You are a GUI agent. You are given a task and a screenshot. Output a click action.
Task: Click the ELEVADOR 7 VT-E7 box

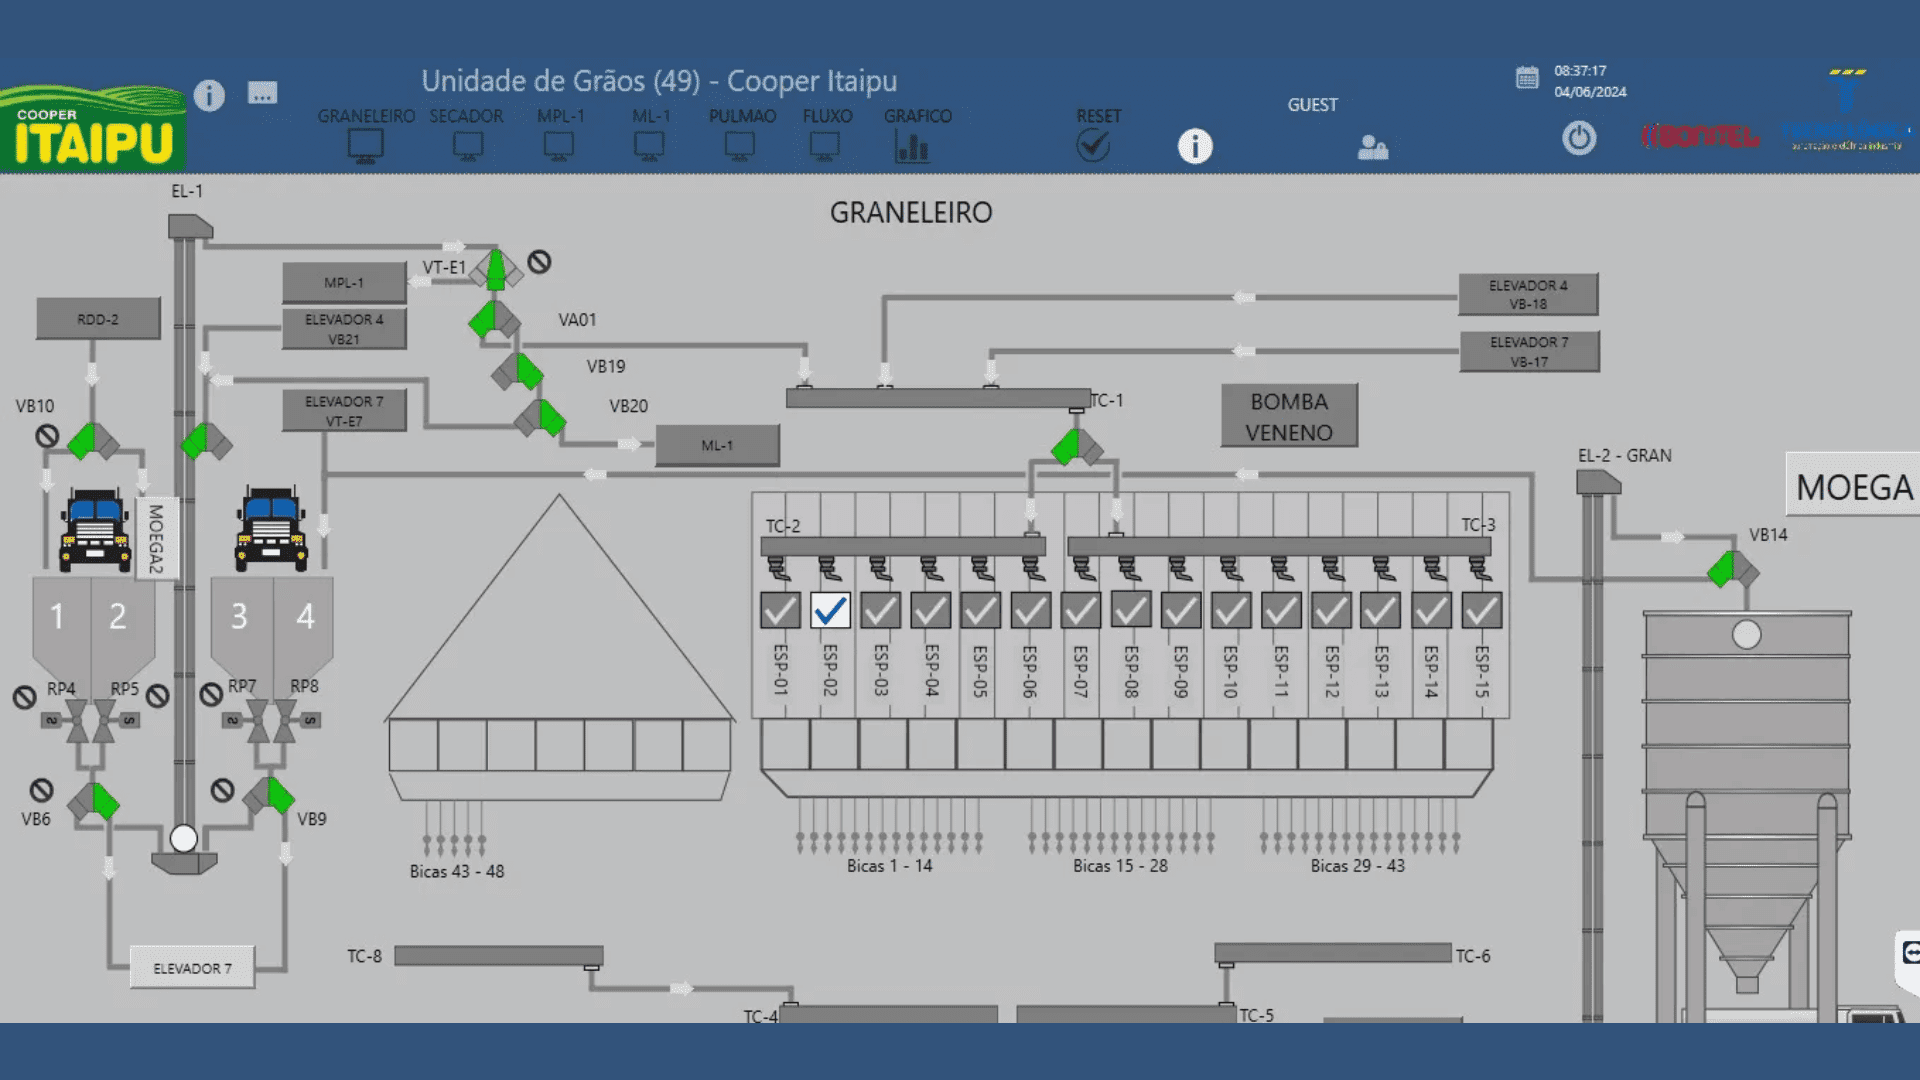344,411
